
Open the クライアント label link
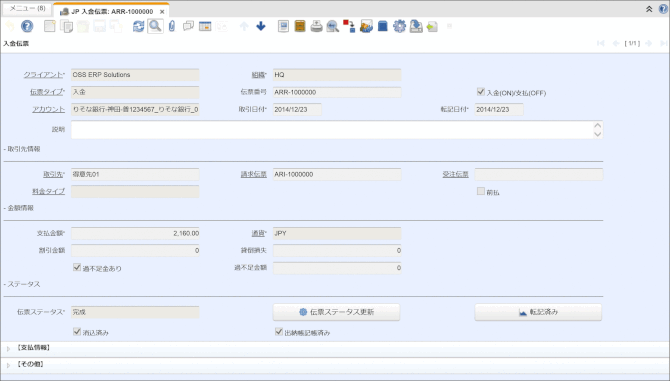(43, 75)
